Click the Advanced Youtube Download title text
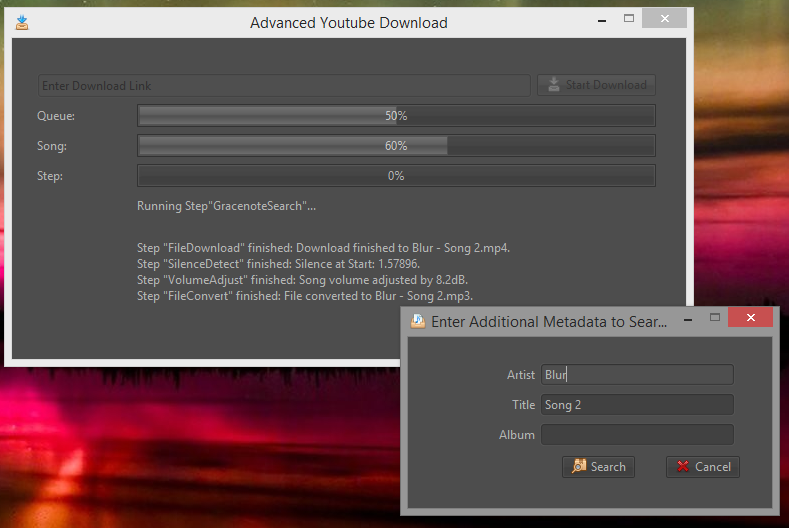 click(349, 23)
